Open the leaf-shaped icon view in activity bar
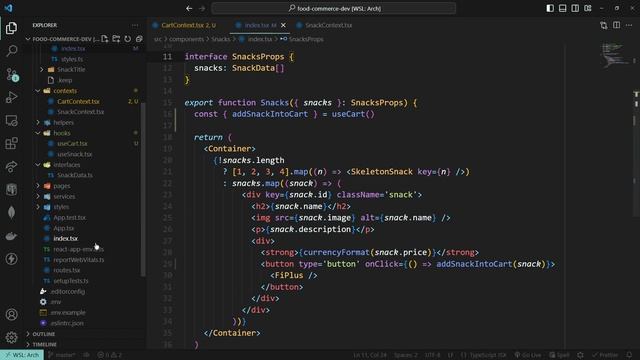Viewport: 640px width, 360px height. [x=11, y=212]
